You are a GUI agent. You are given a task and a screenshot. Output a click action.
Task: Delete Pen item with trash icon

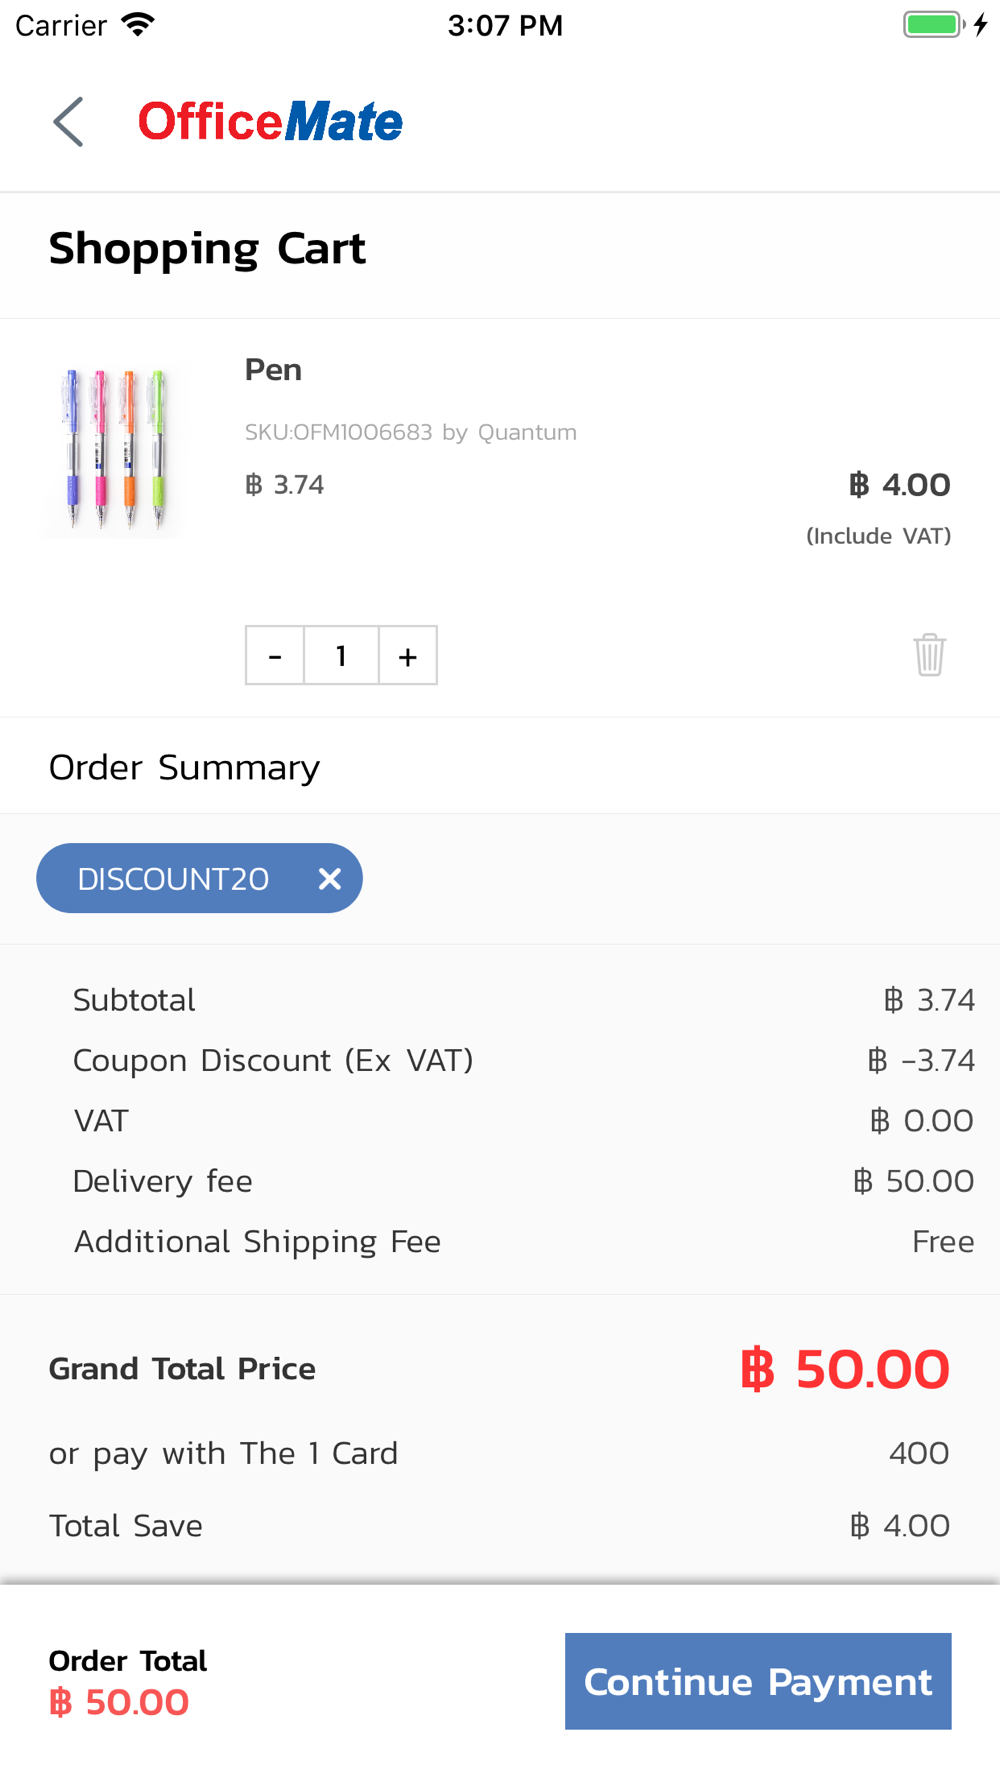click(929, 655)
